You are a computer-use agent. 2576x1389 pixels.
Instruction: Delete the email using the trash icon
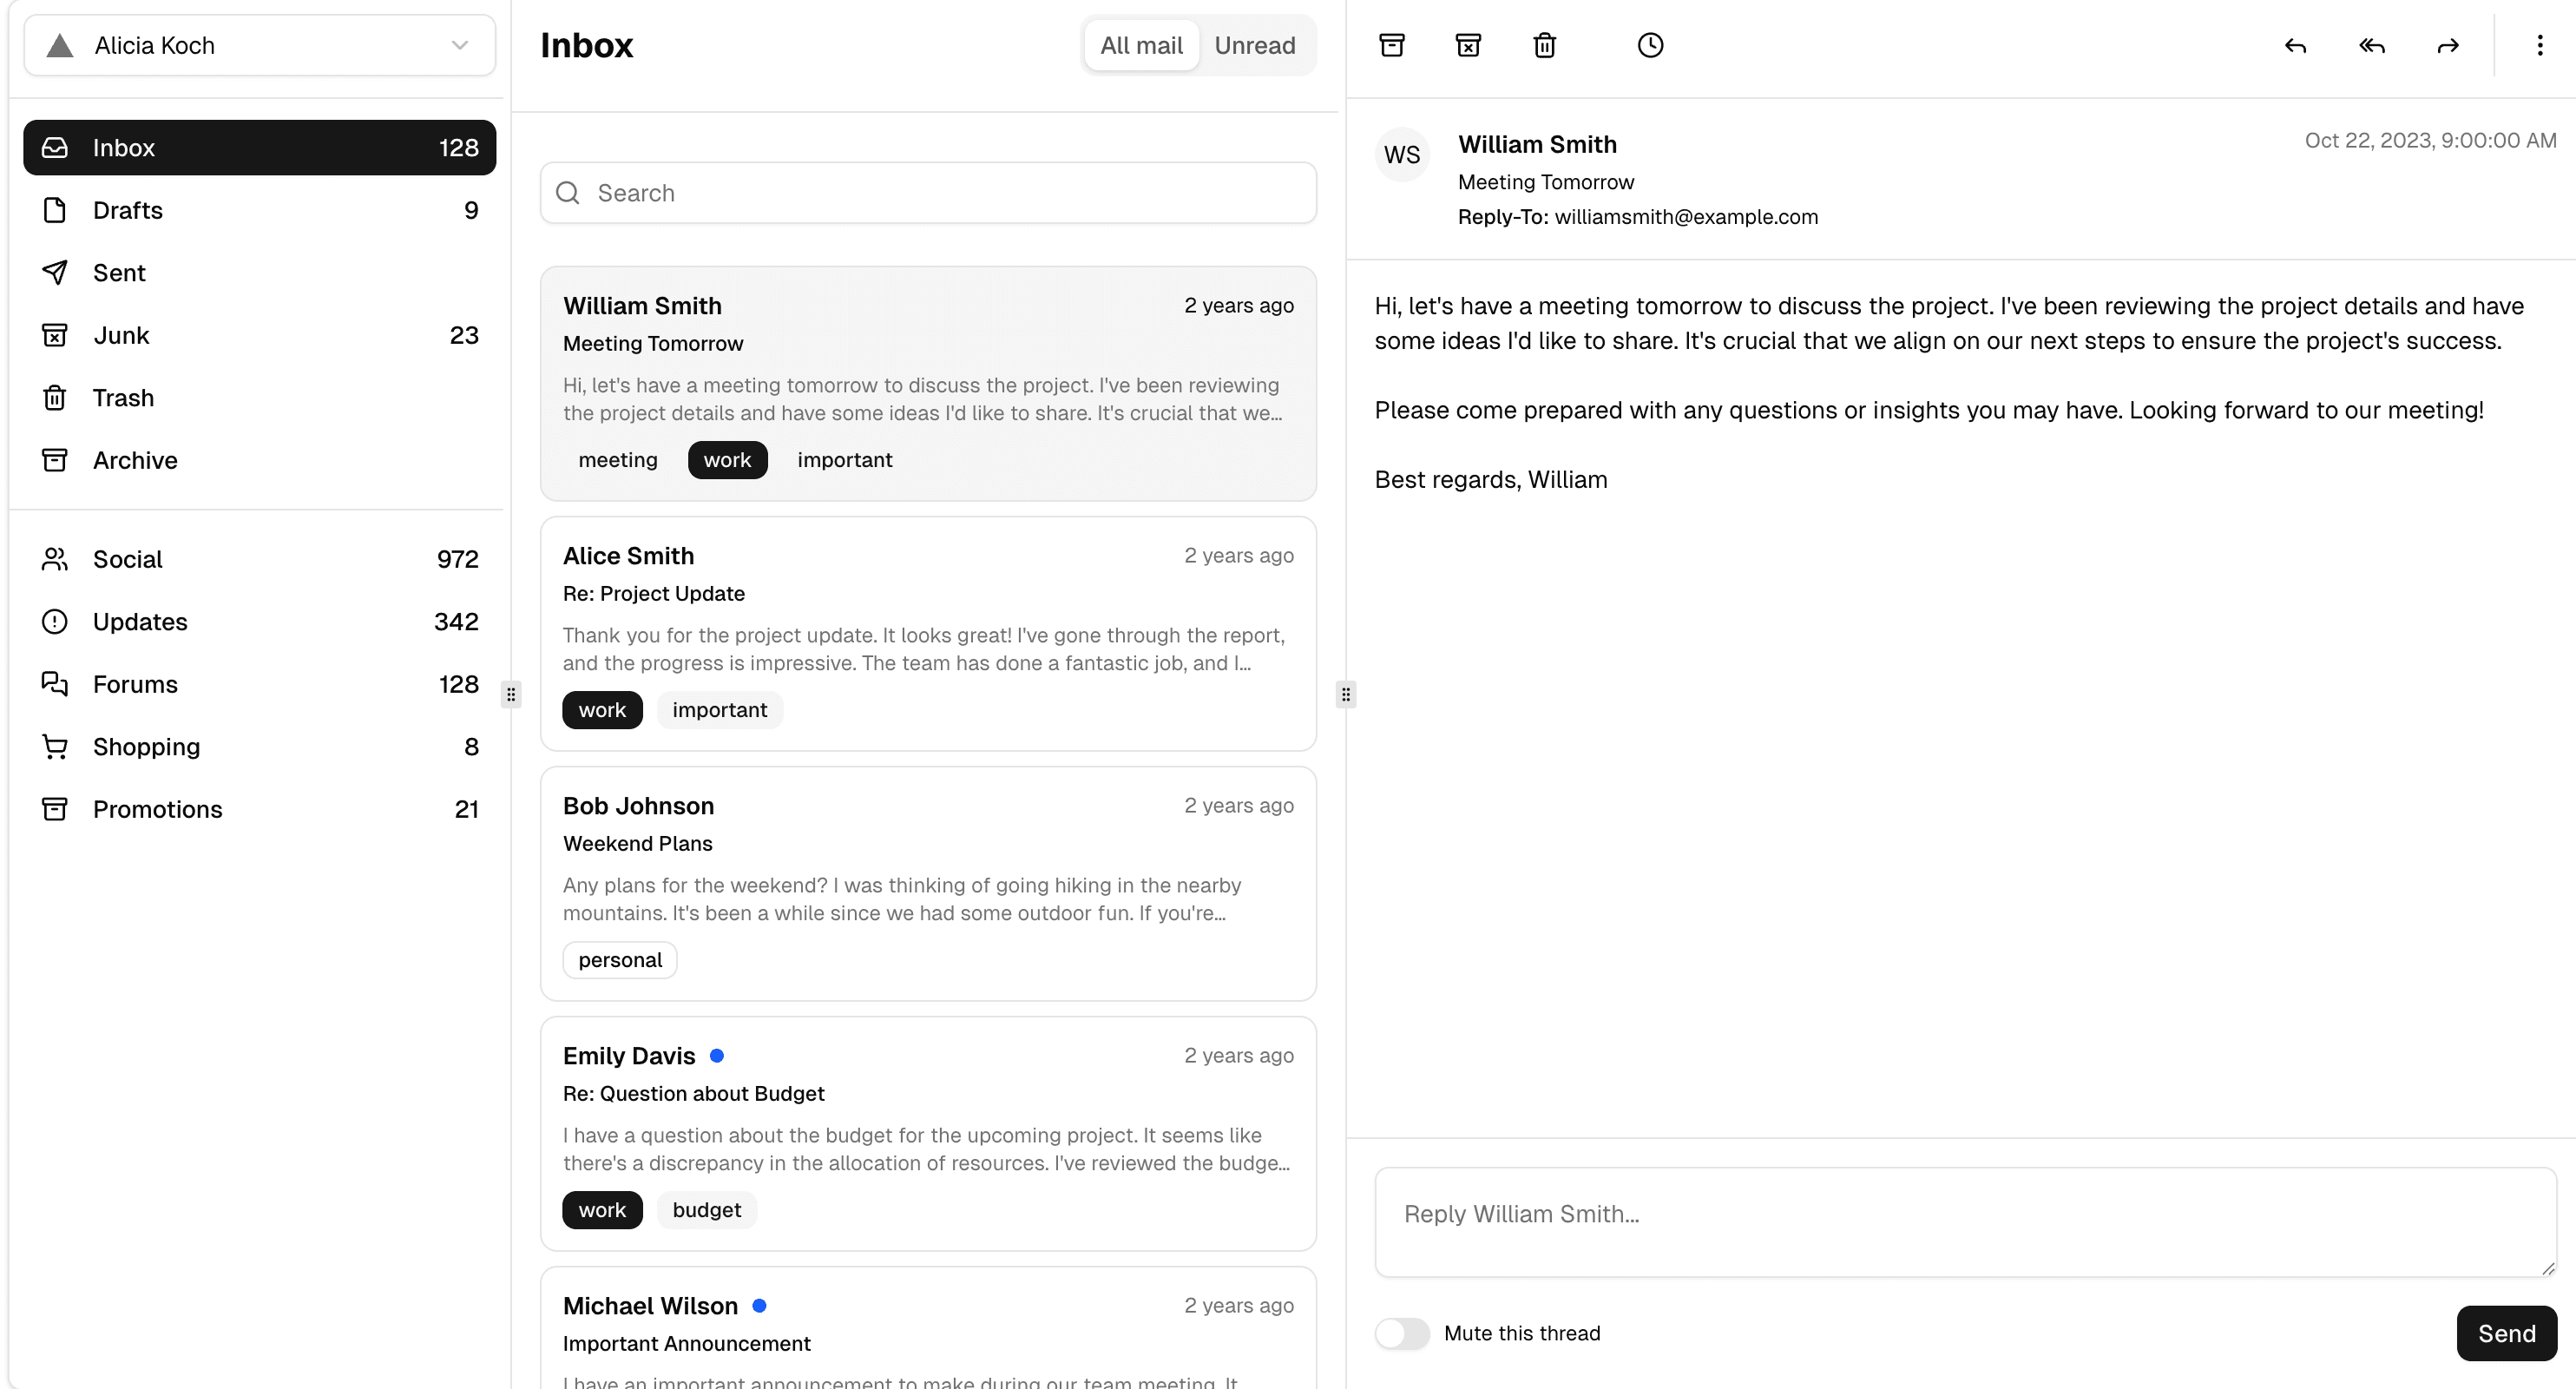point(1544,45)
